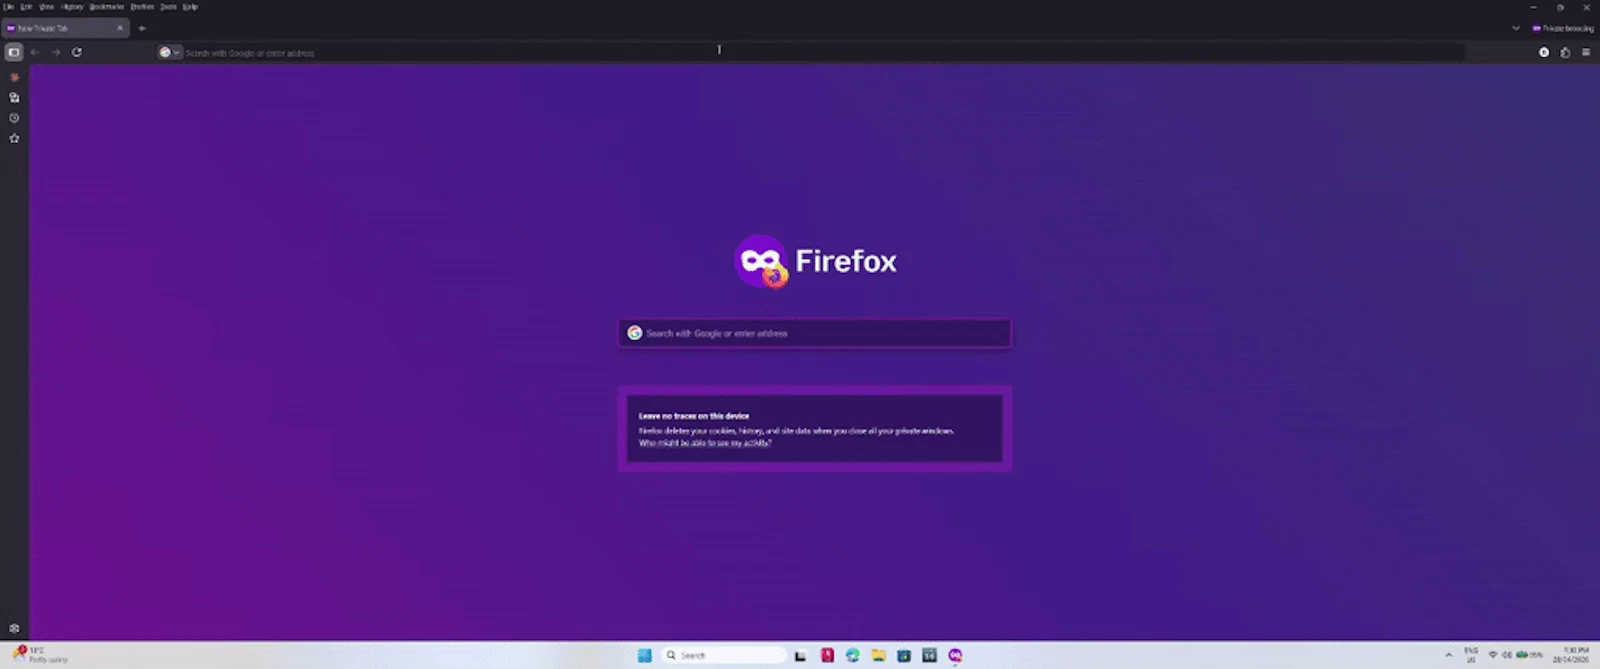Open the Bookmarks menu
The width and height of the screenshot is (1600, 669).
106,6
